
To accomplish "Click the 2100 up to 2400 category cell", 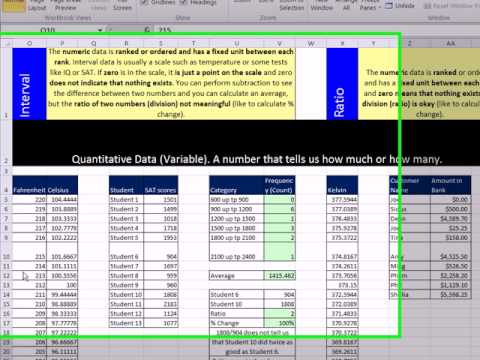I will (x=236, y=252).
